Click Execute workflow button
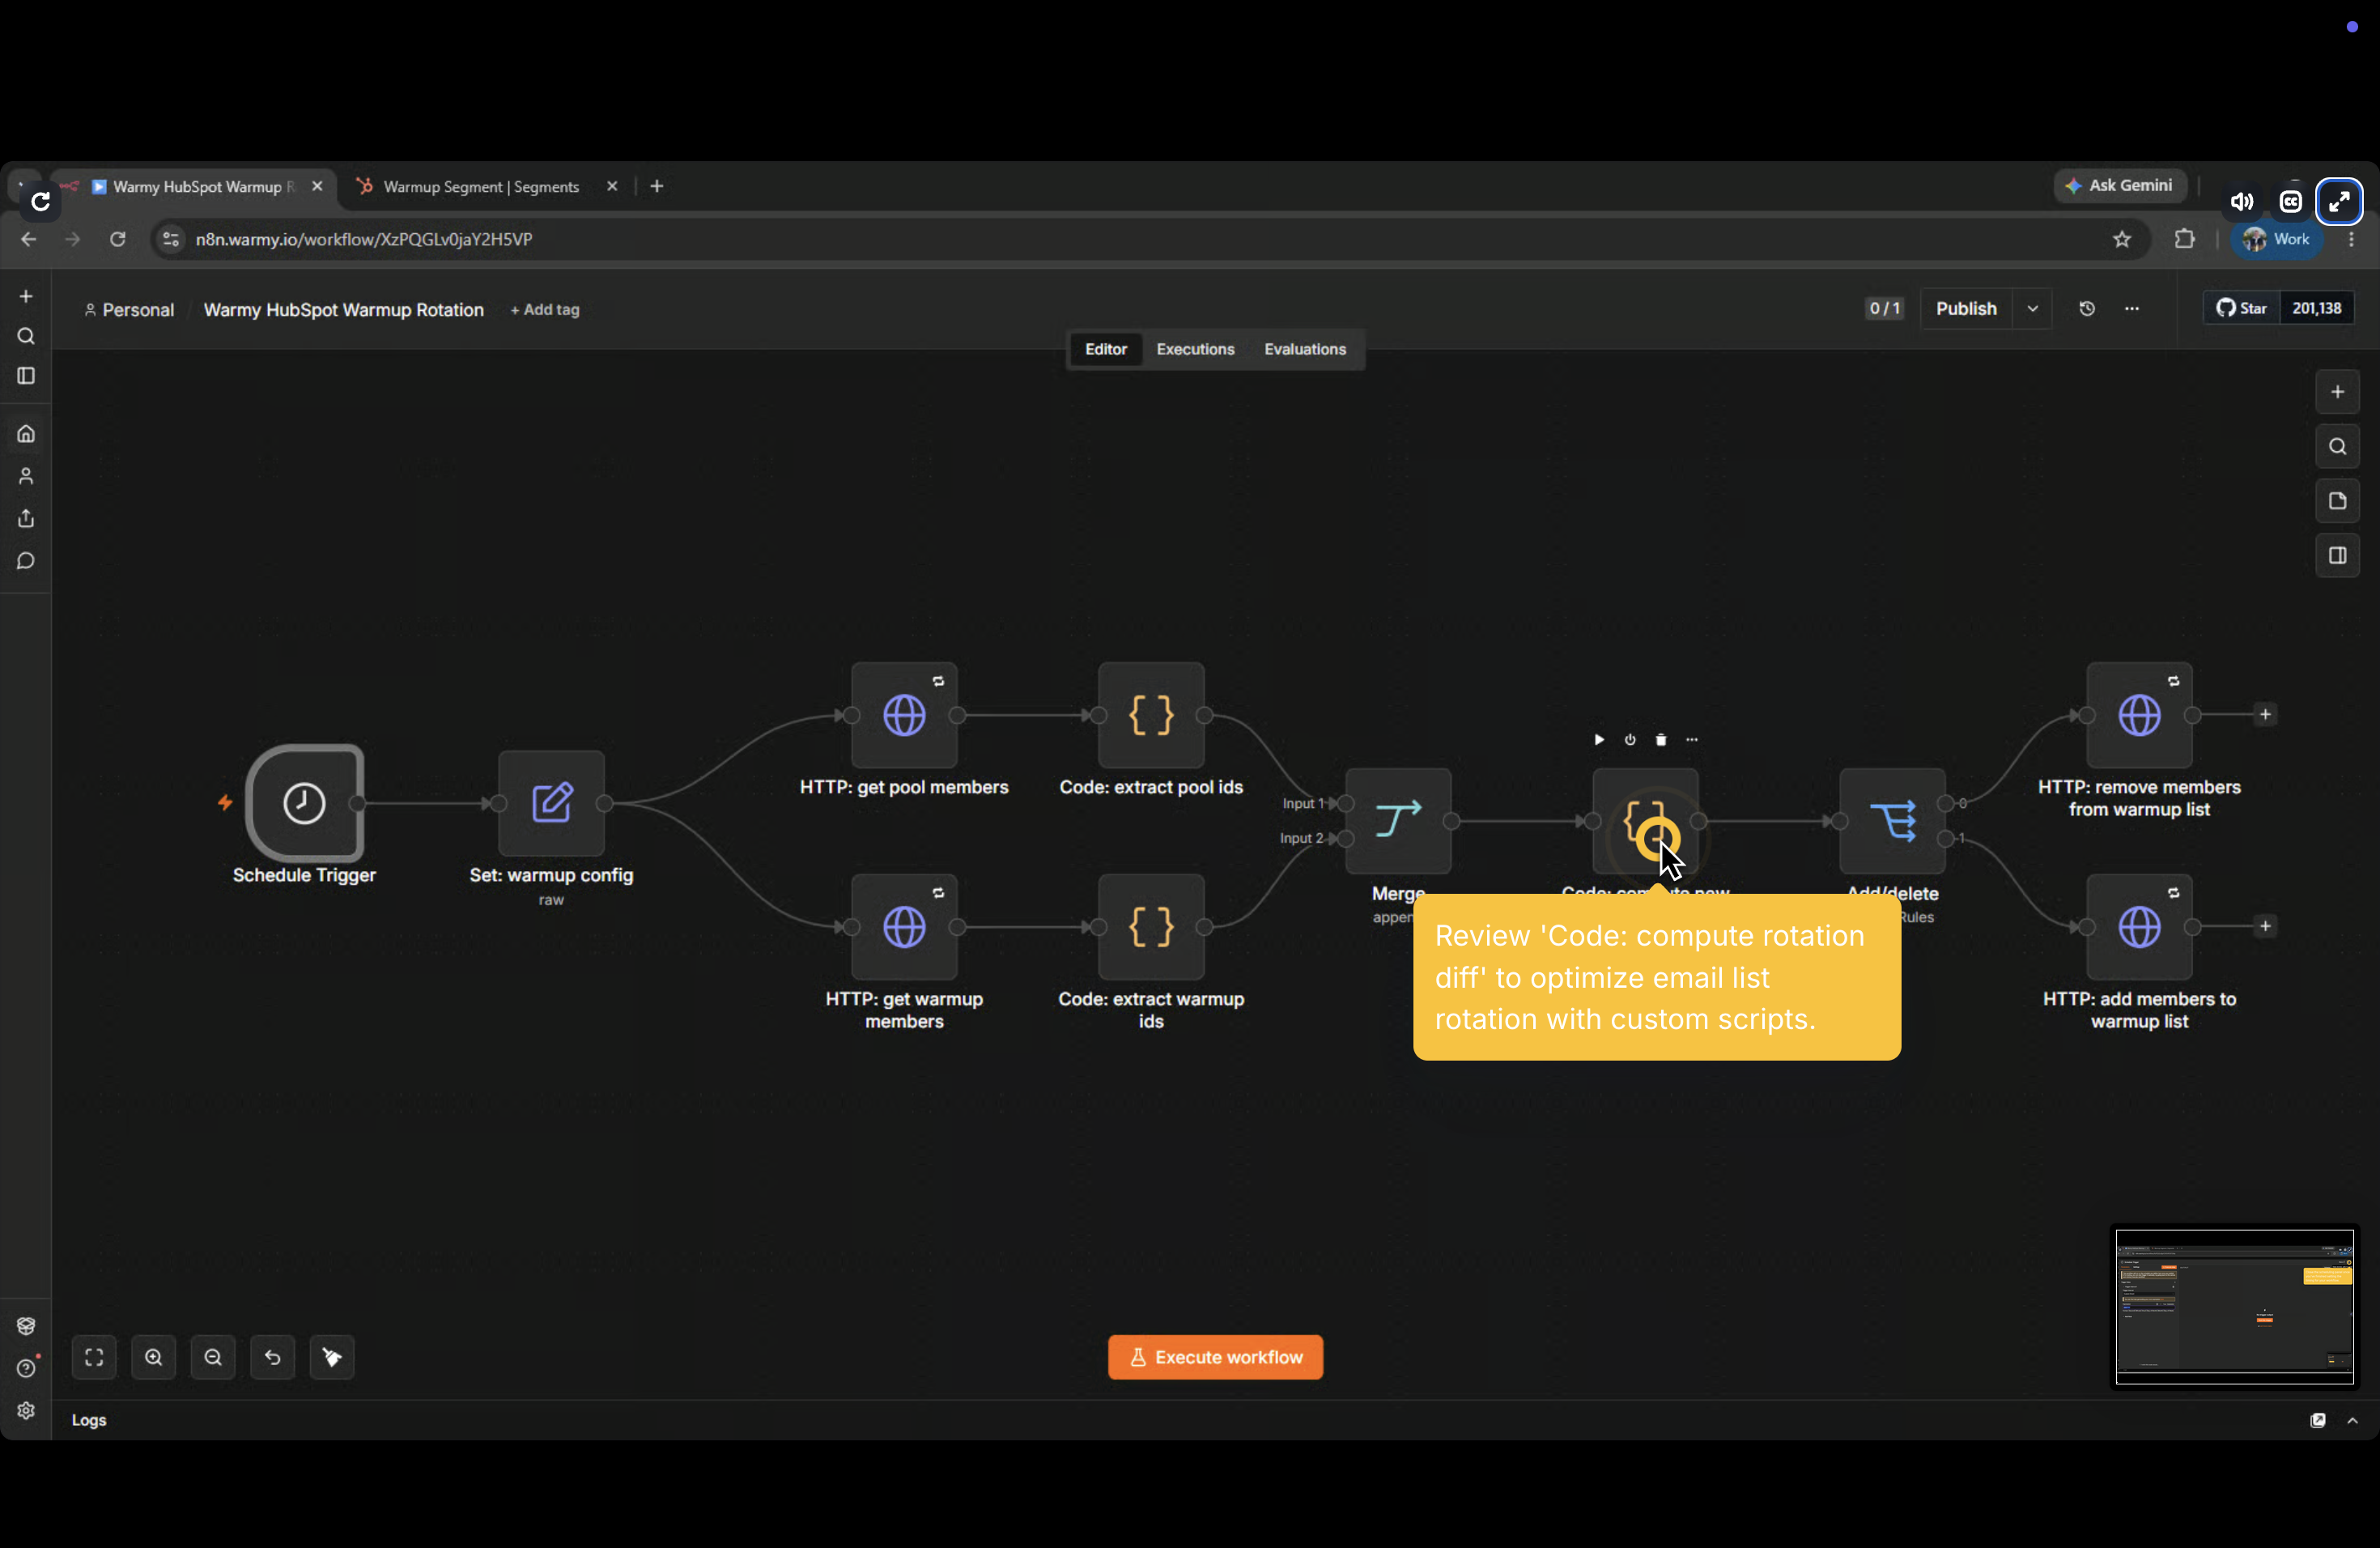This screenshot has width=2380, height=1548. pos(1215,1357)
